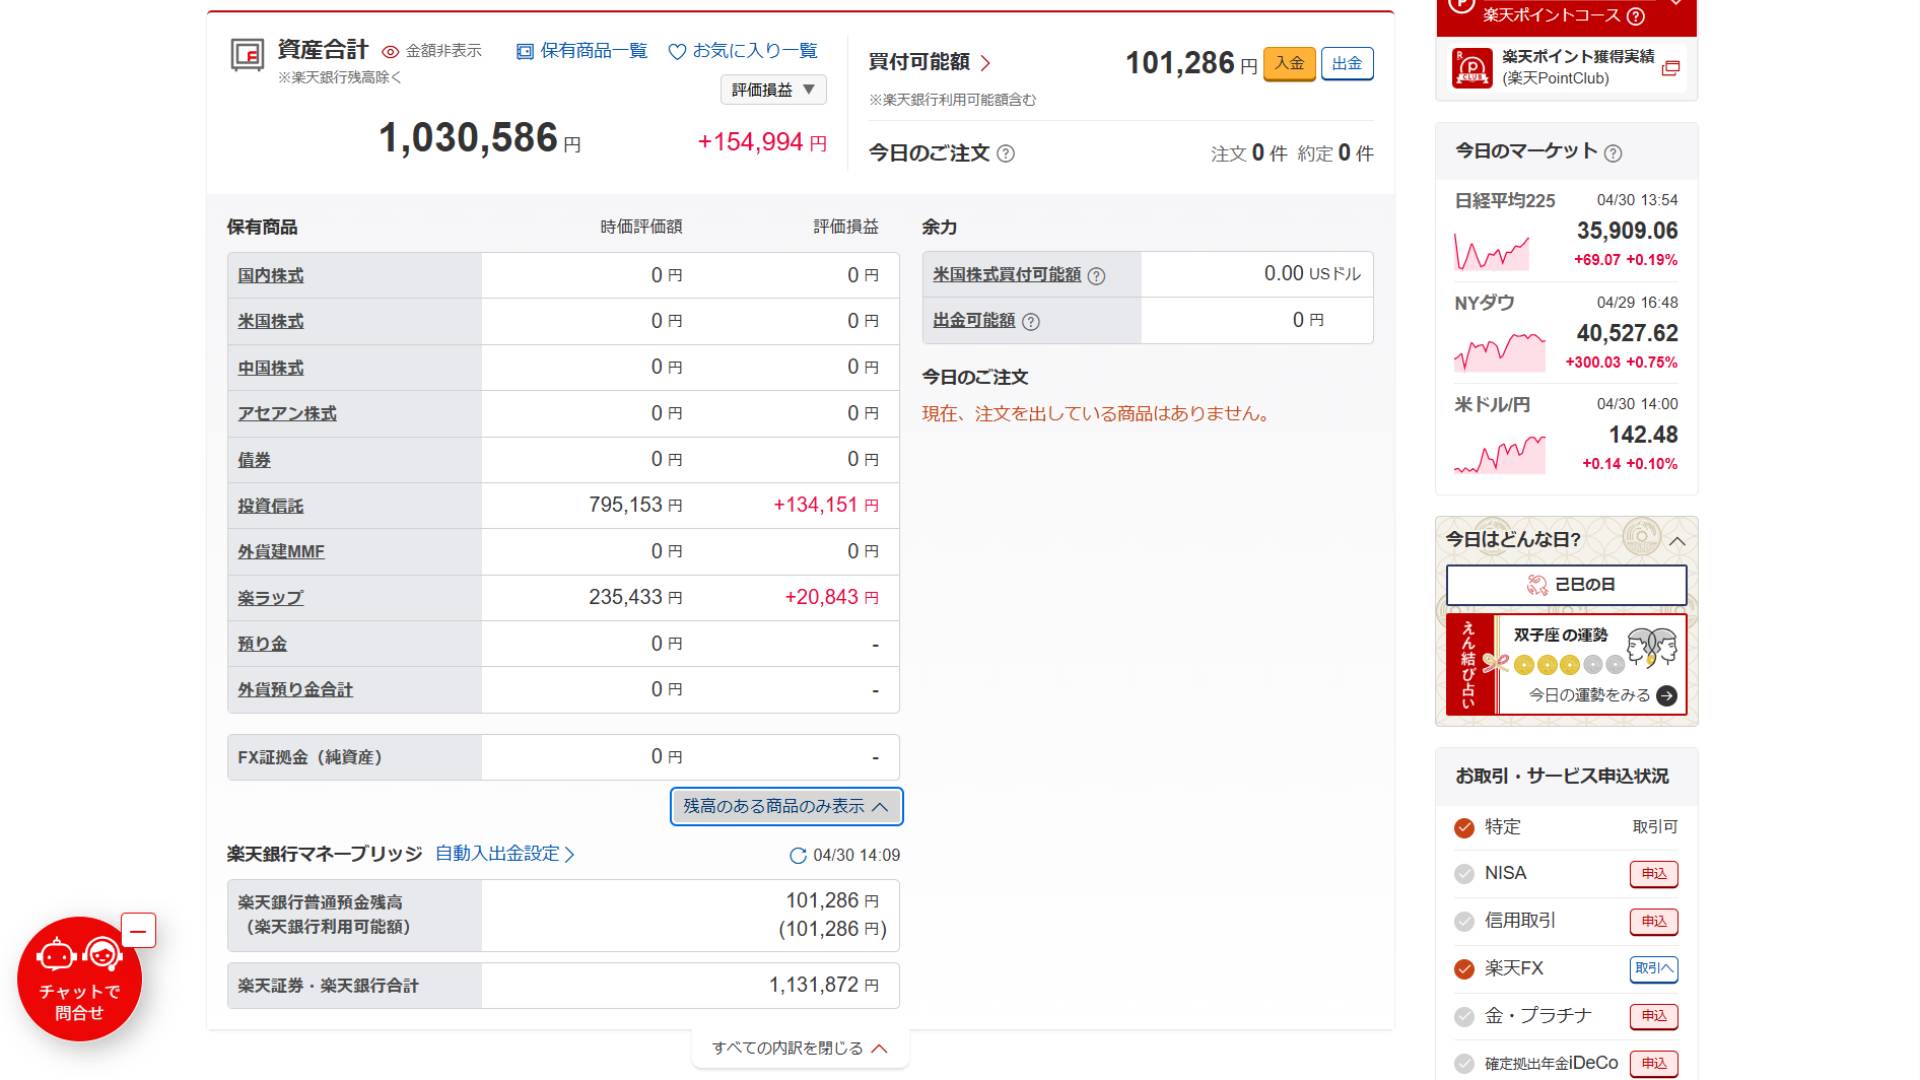Toggle 金額非表示 eye icon

391,52
